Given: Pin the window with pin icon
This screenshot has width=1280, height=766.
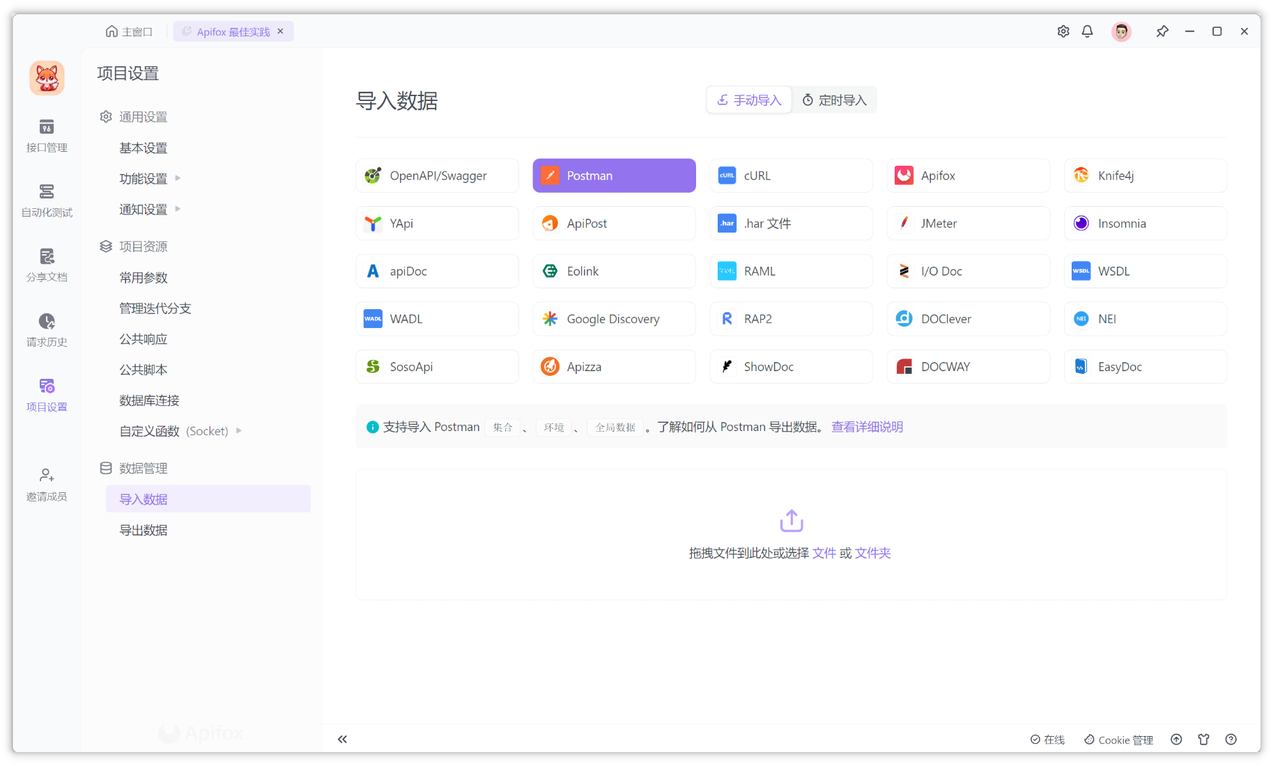Looking at the screenshot, I should click(1162, 32).
